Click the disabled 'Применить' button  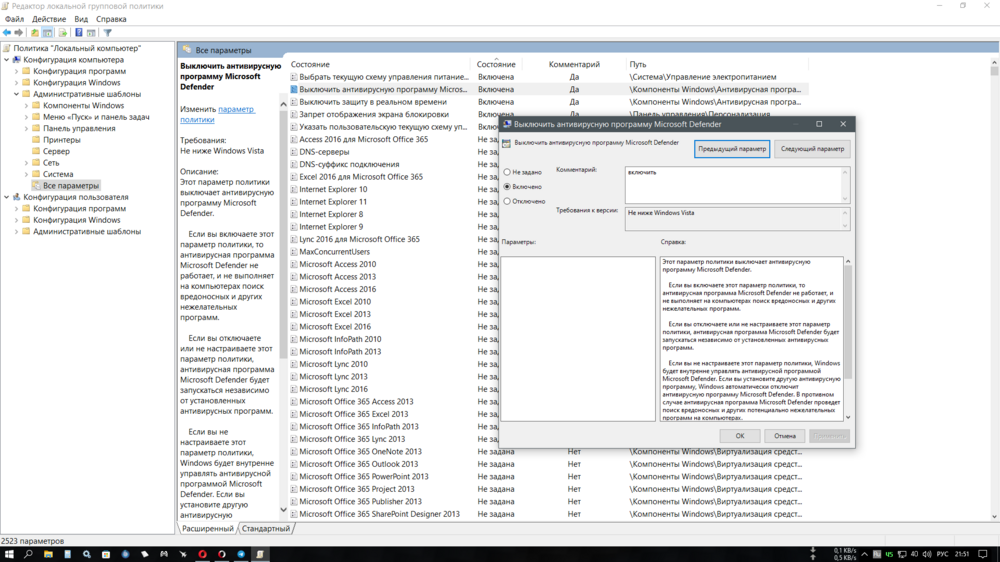[830, 436]
